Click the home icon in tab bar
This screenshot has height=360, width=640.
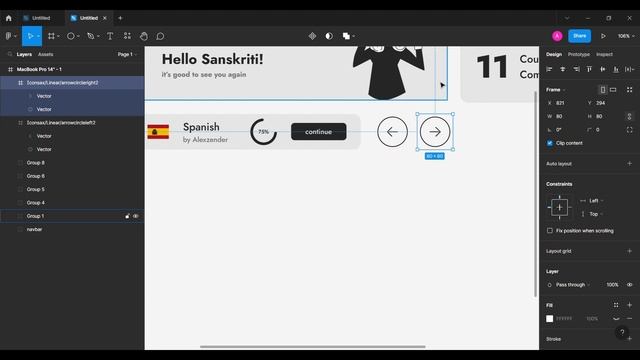click(x=9, y=18)
